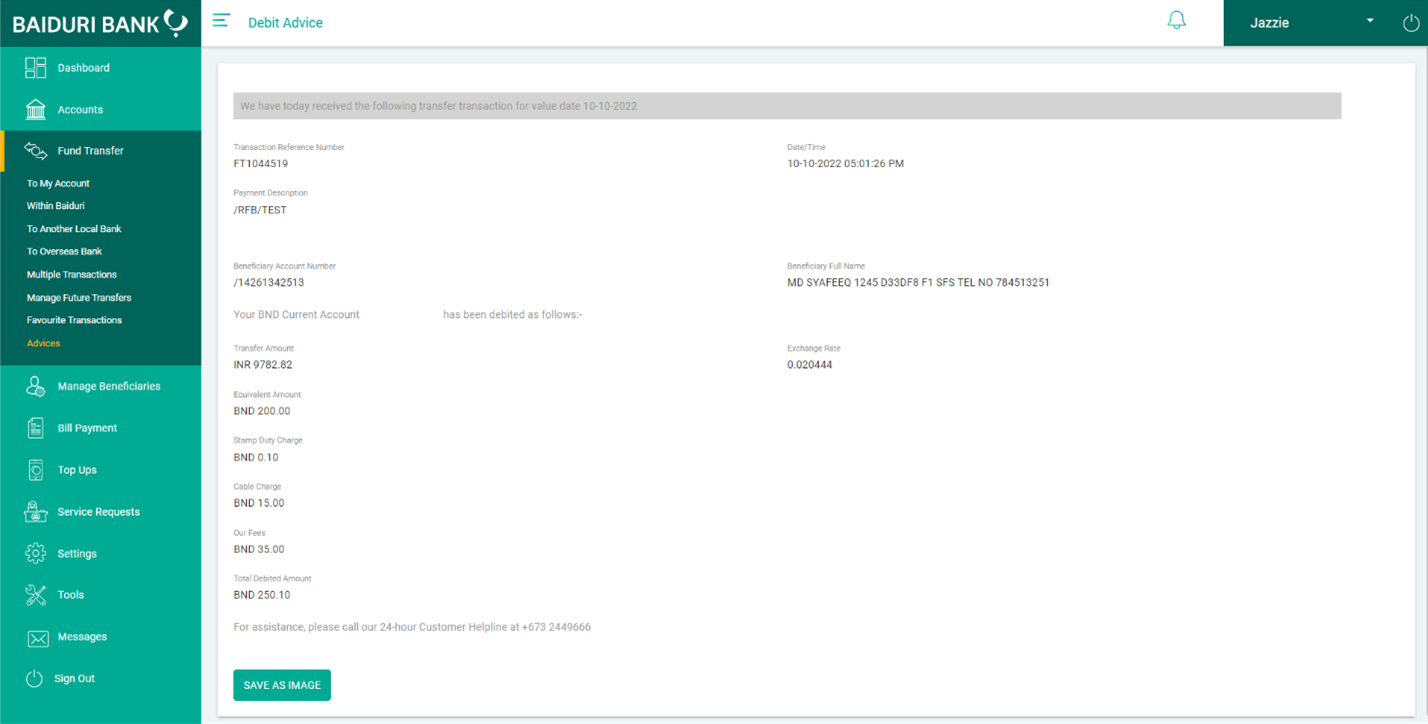The height and width of the screenshot is (724, 1428).
Task: Click Your BND Current Account text
Action: 296,315
